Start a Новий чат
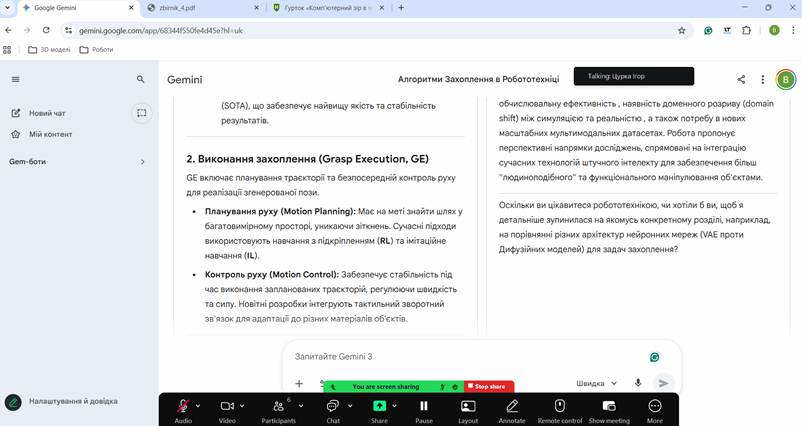802x426 pixels. [x=47, y=113]
